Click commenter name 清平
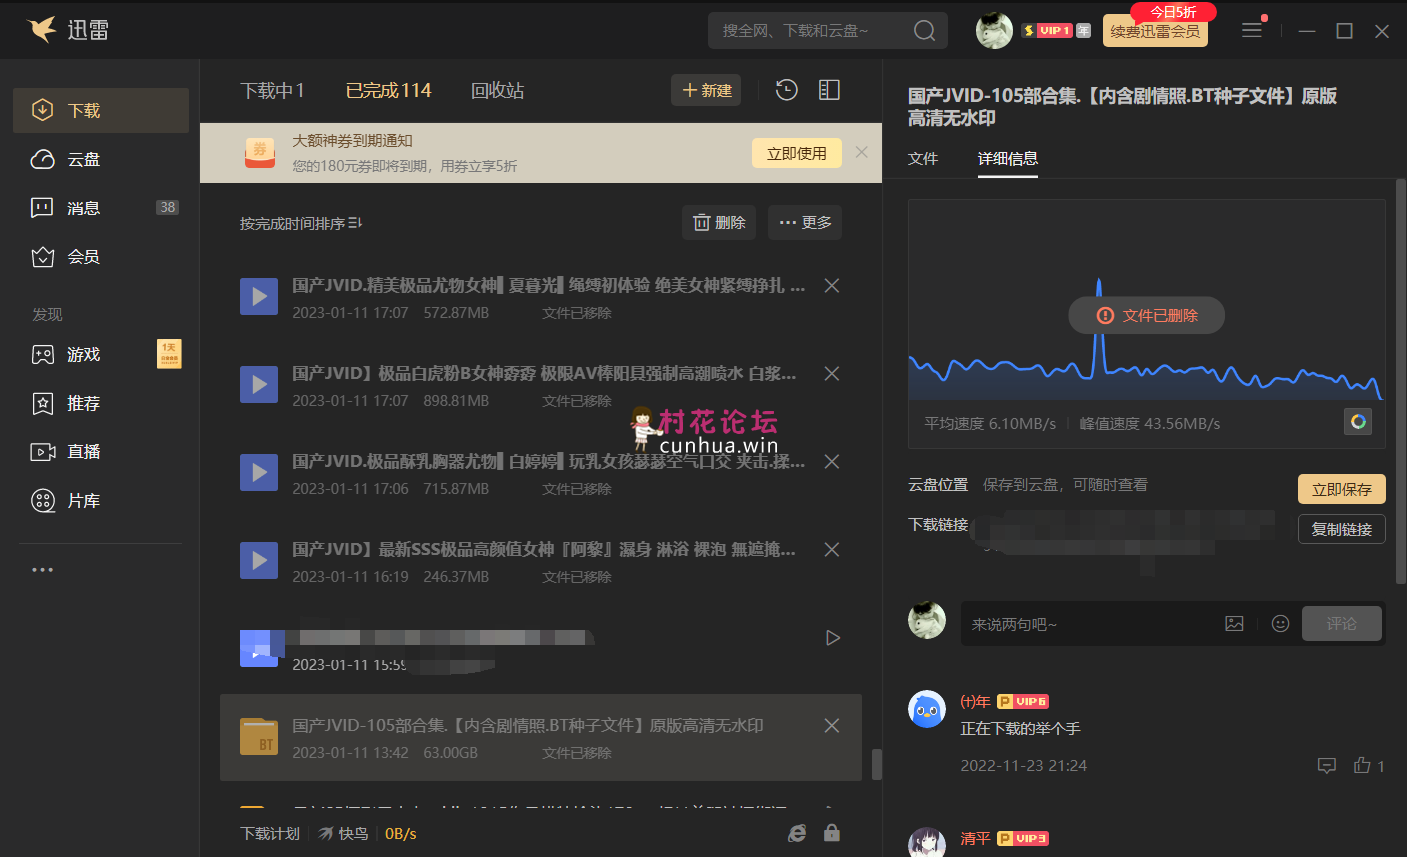This screenshot has width=1407, height=857. [x=975, y=838]
